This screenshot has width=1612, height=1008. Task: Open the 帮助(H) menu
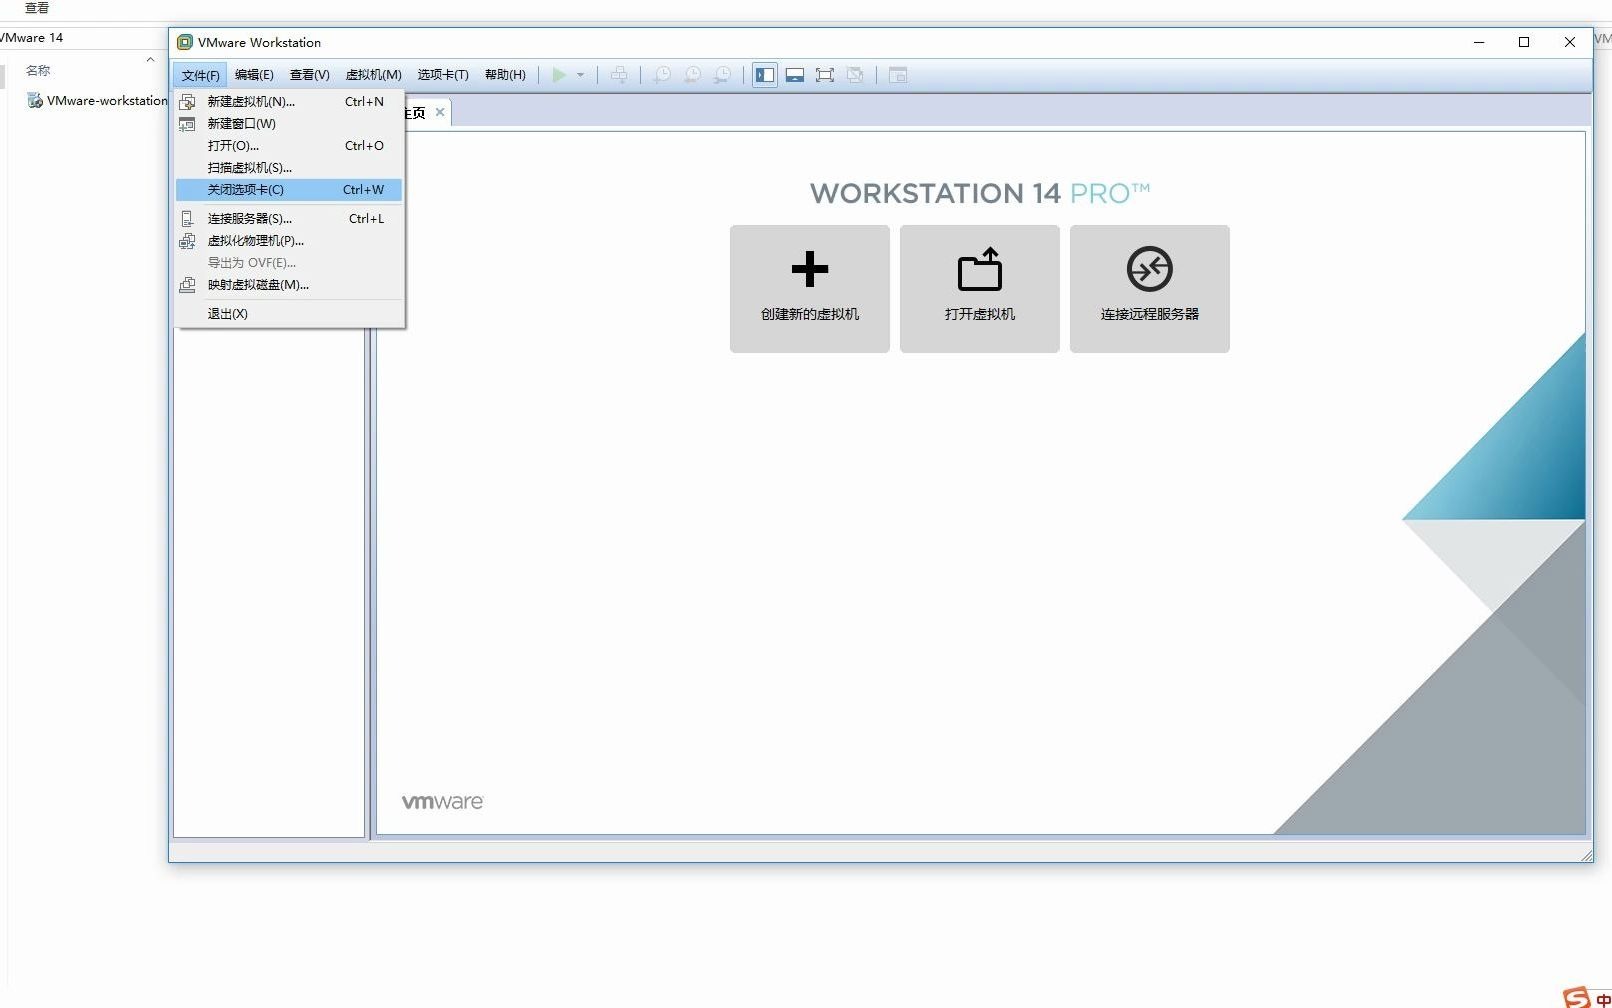[505, 75]
